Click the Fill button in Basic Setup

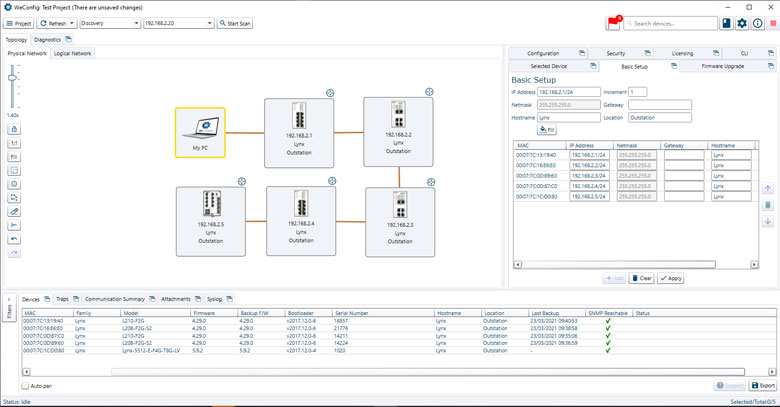547,130
